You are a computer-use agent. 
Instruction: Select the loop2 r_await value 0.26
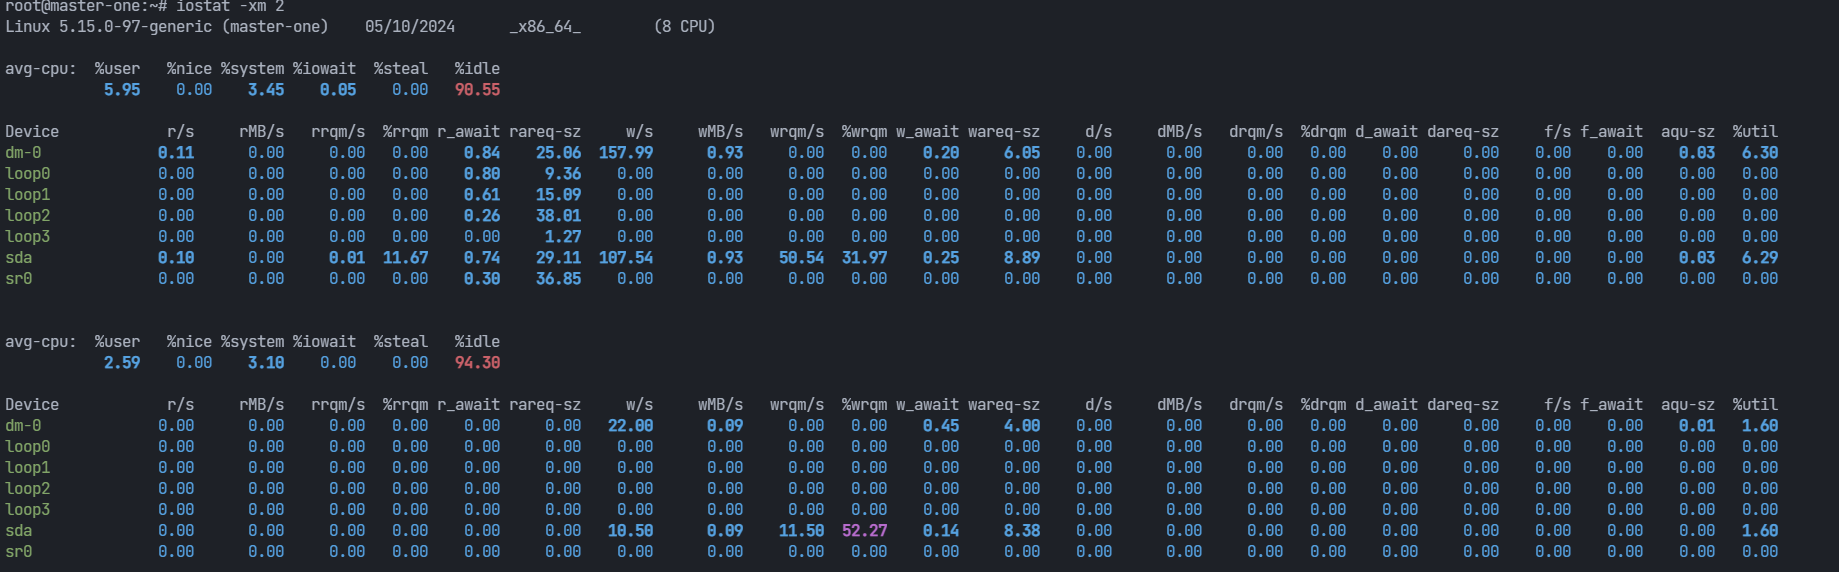(482, 216)
